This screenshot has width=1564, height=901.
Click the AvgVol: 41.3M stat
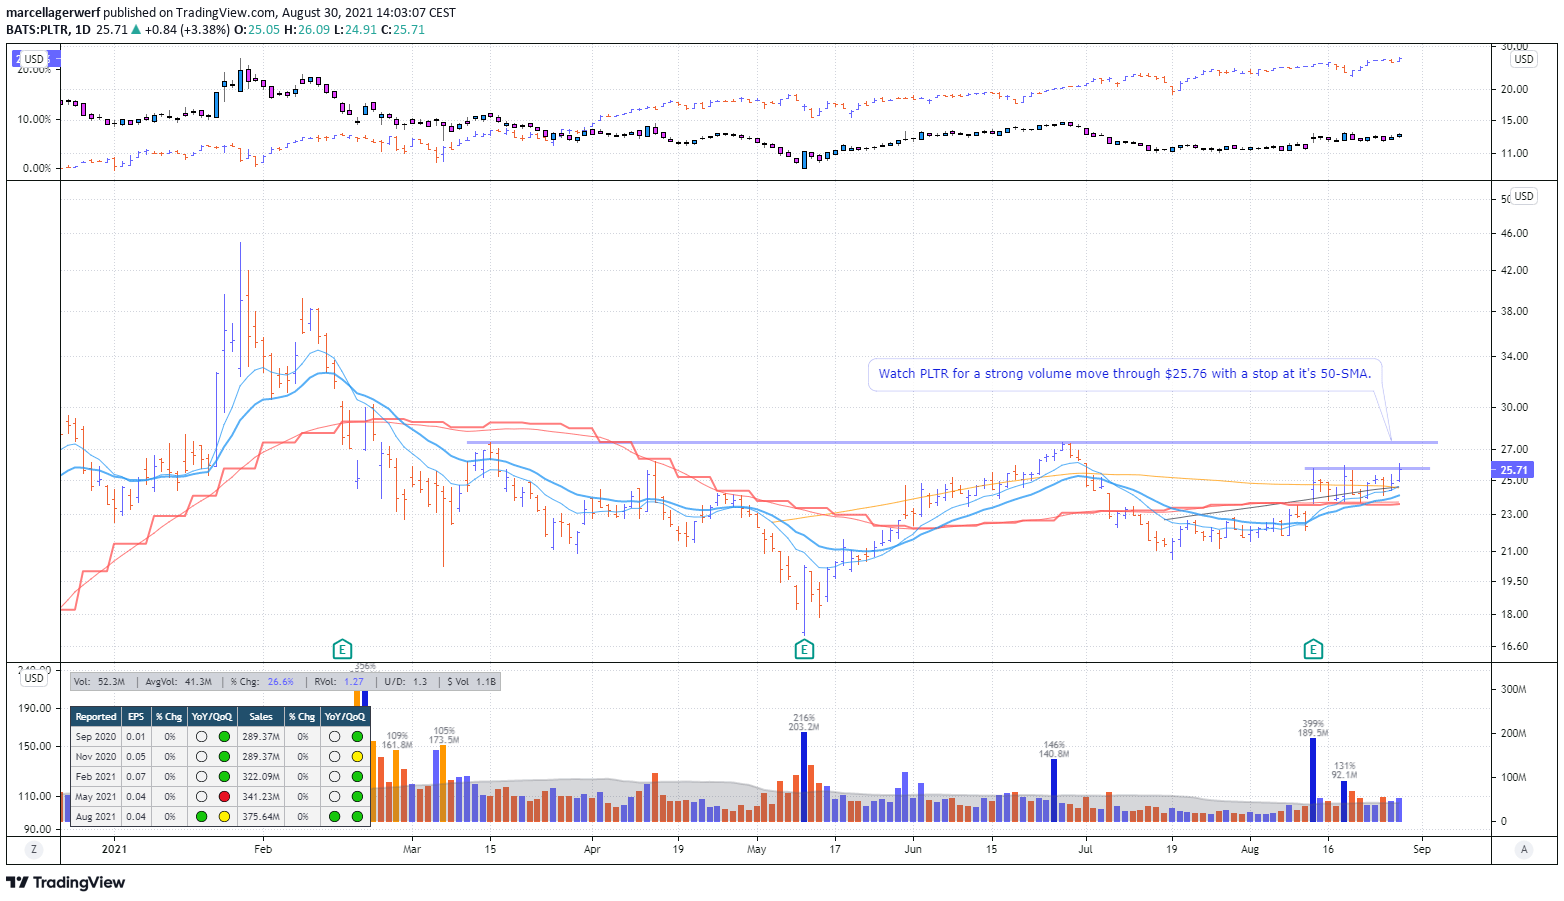179,682
